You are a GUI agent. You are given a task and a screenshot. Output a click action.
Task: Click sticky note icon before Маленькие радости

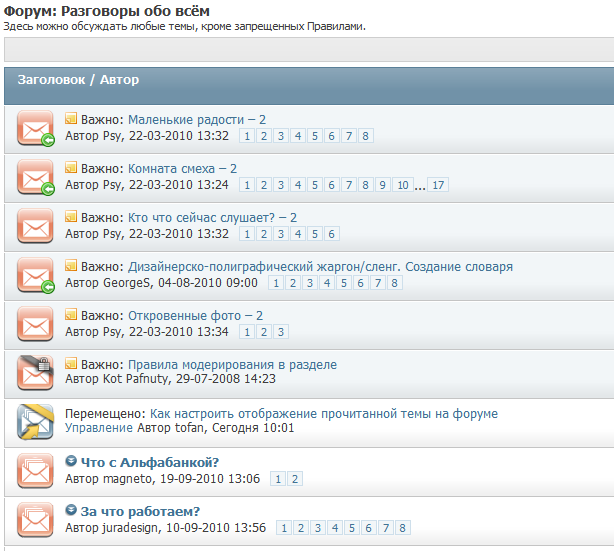71,118
